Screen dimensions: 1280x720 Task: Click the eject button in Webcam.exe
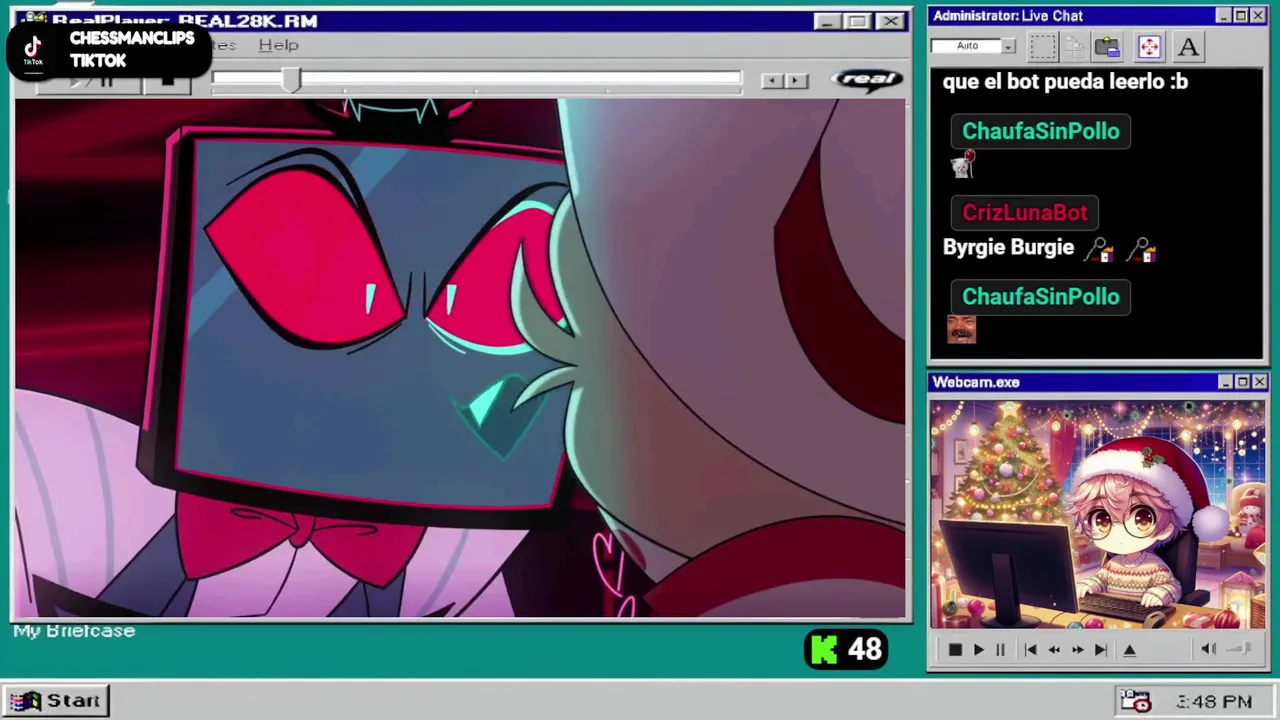[x=1130, y=650]
